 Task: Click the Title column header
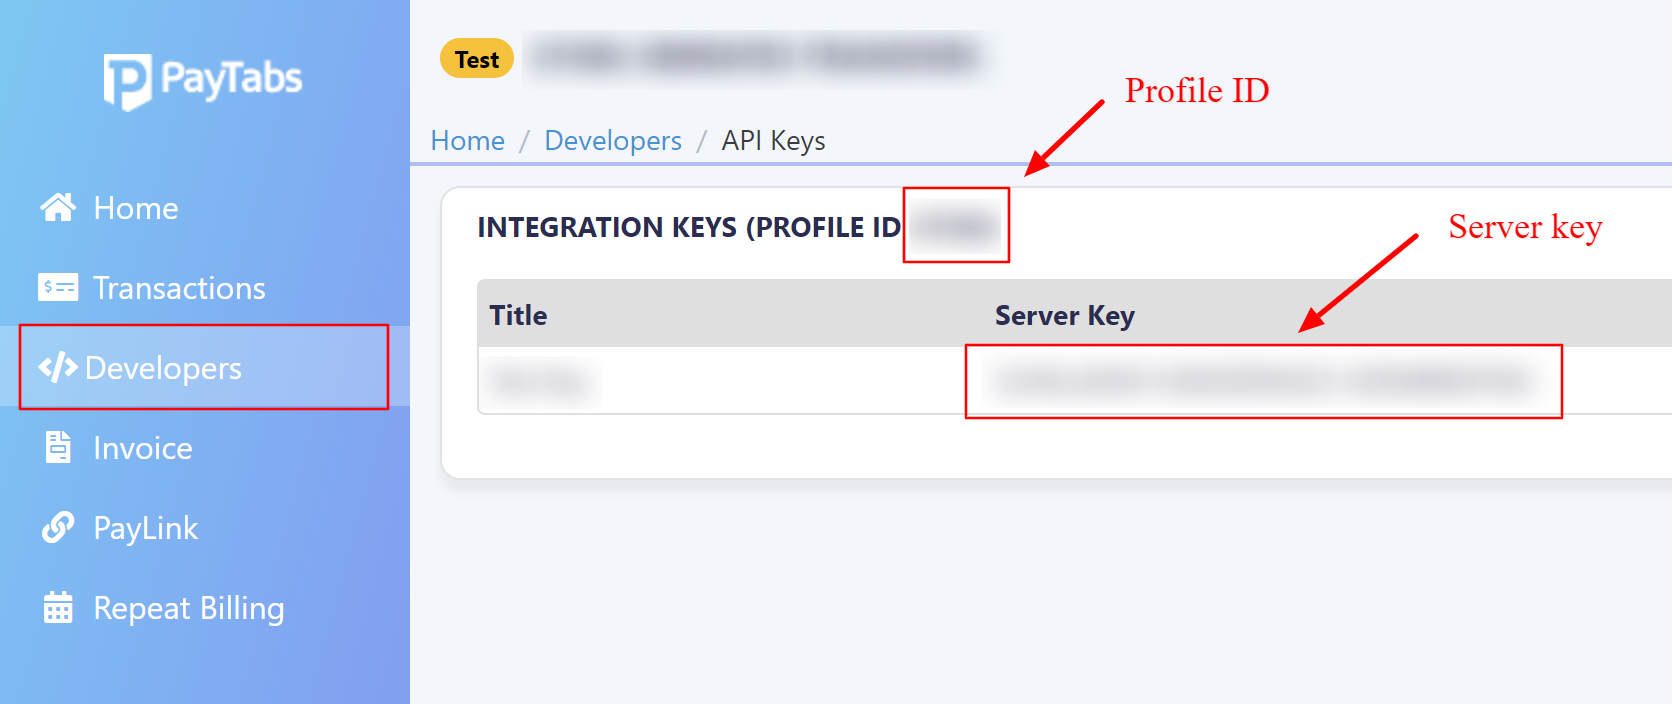click(518, 315)
